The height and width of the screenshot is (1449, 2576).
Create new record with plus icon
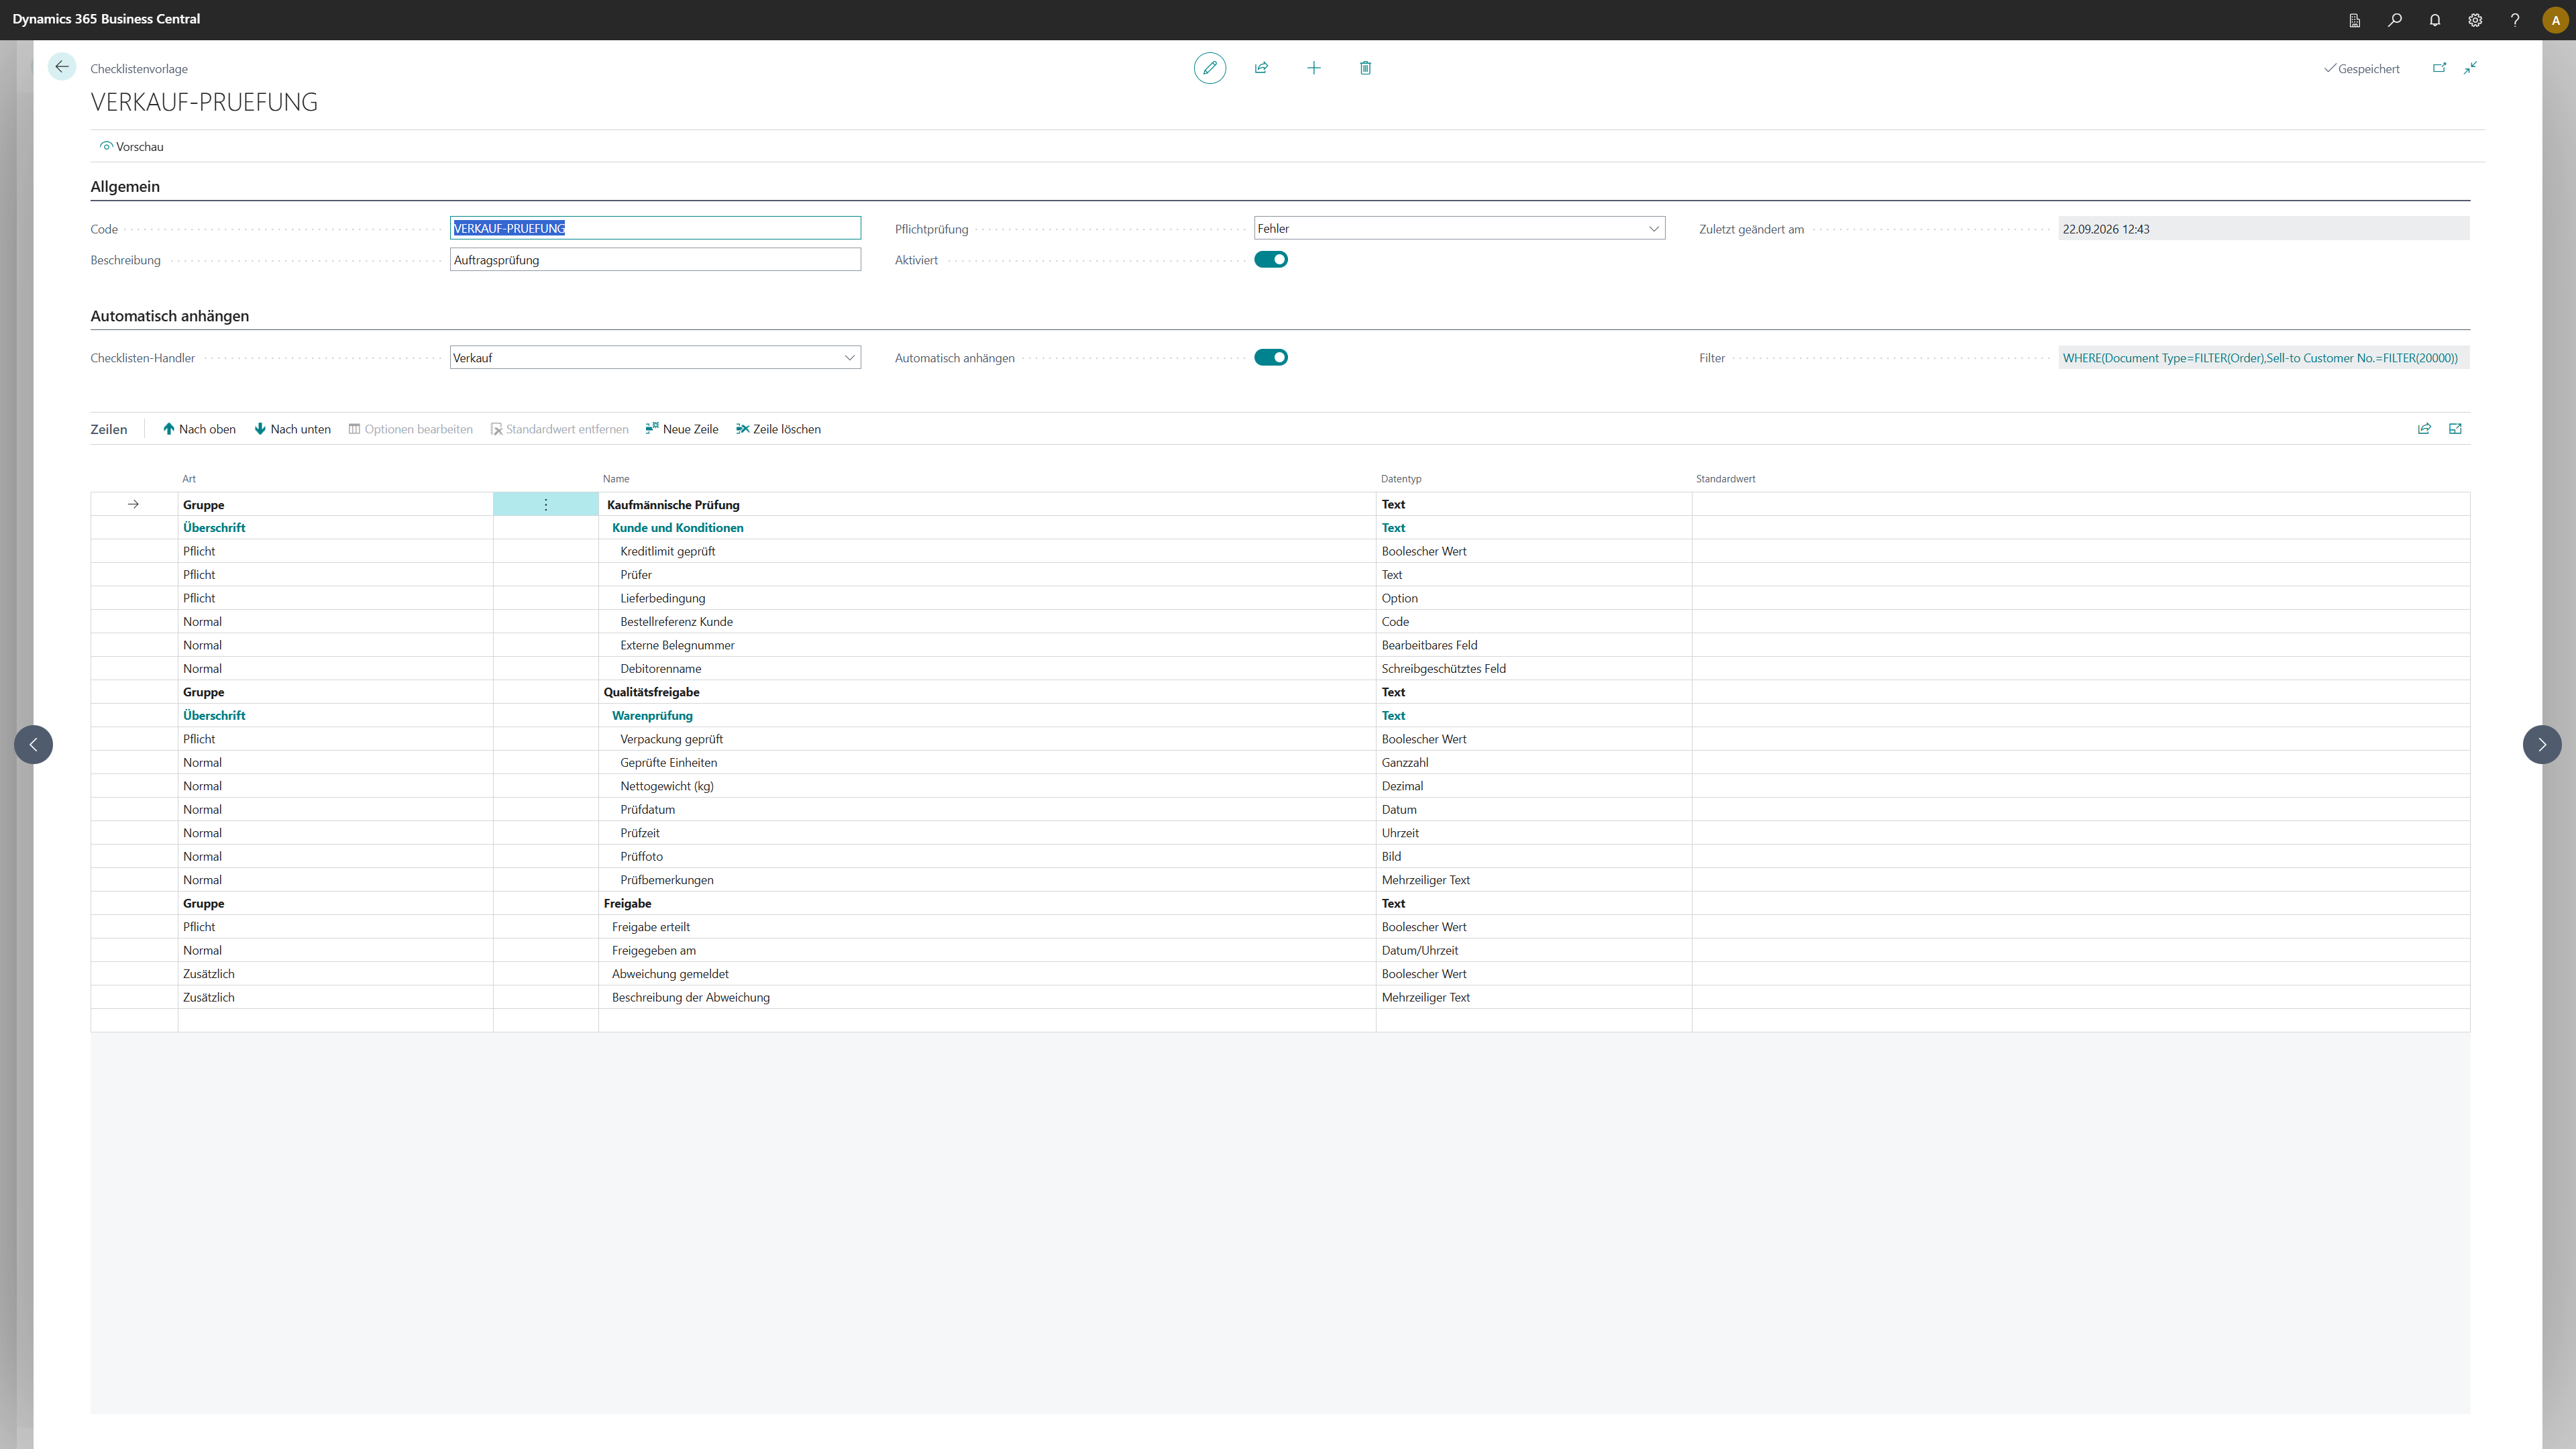[1314, 68]
